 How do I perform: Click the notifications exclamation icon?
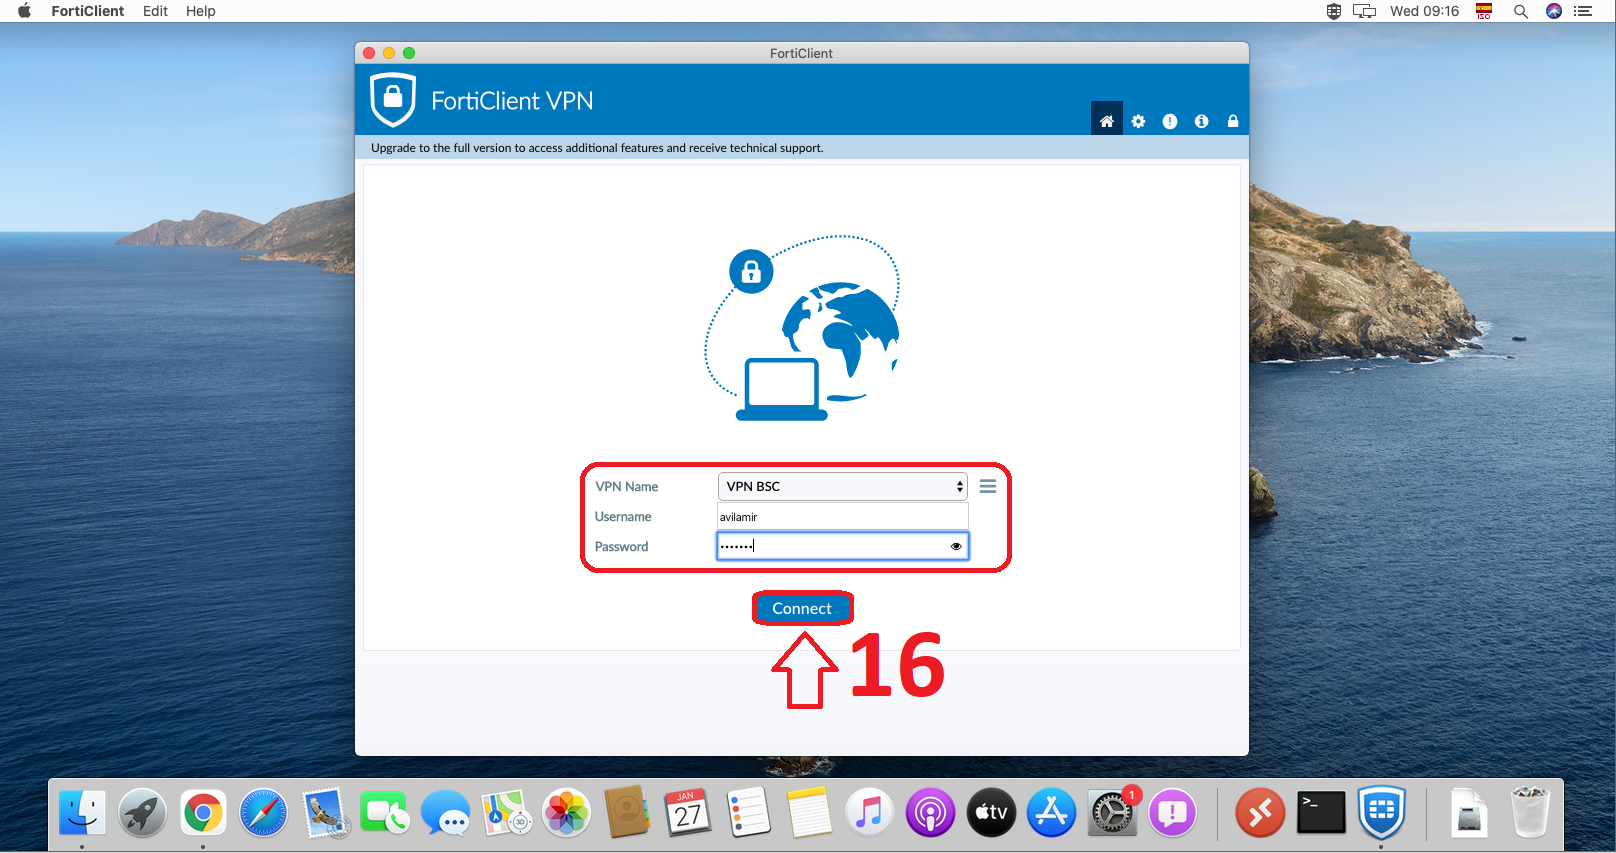point(1170,121)
